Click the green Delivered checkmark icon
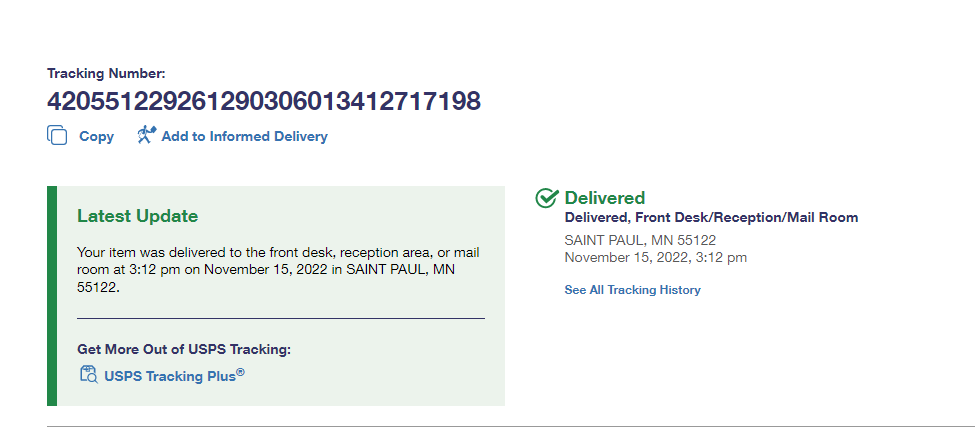Viewport: 975px width, 435px height. coord(547,198)
